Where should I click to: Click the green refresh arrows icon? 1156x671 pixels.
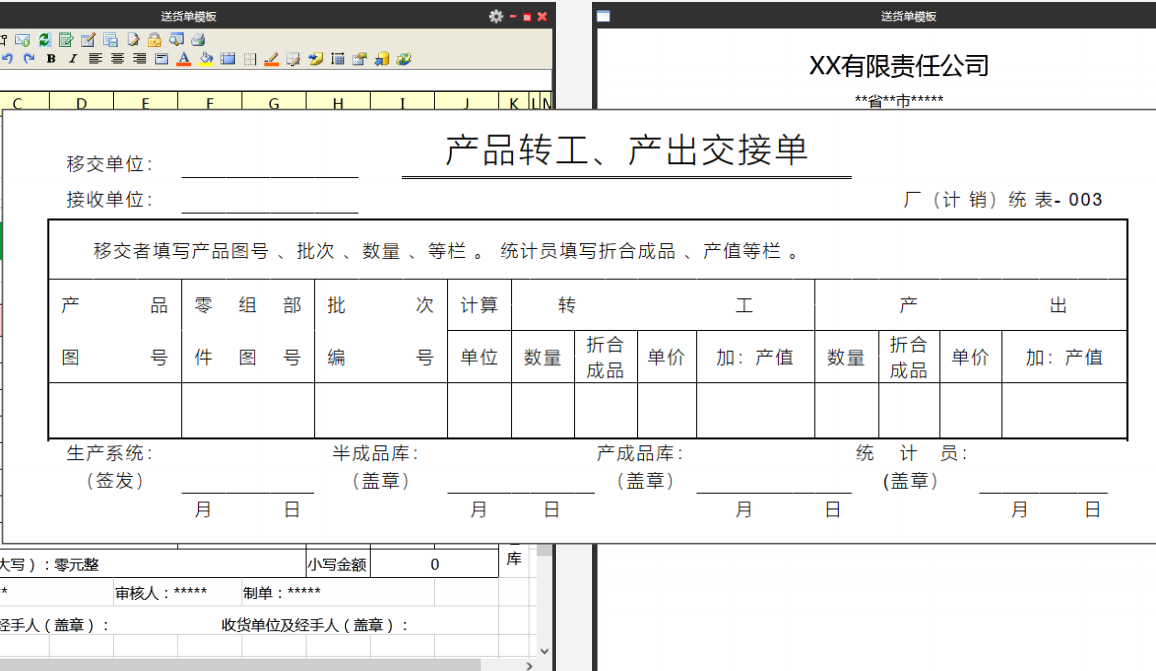pyautogui.click(x=44, y=40)
